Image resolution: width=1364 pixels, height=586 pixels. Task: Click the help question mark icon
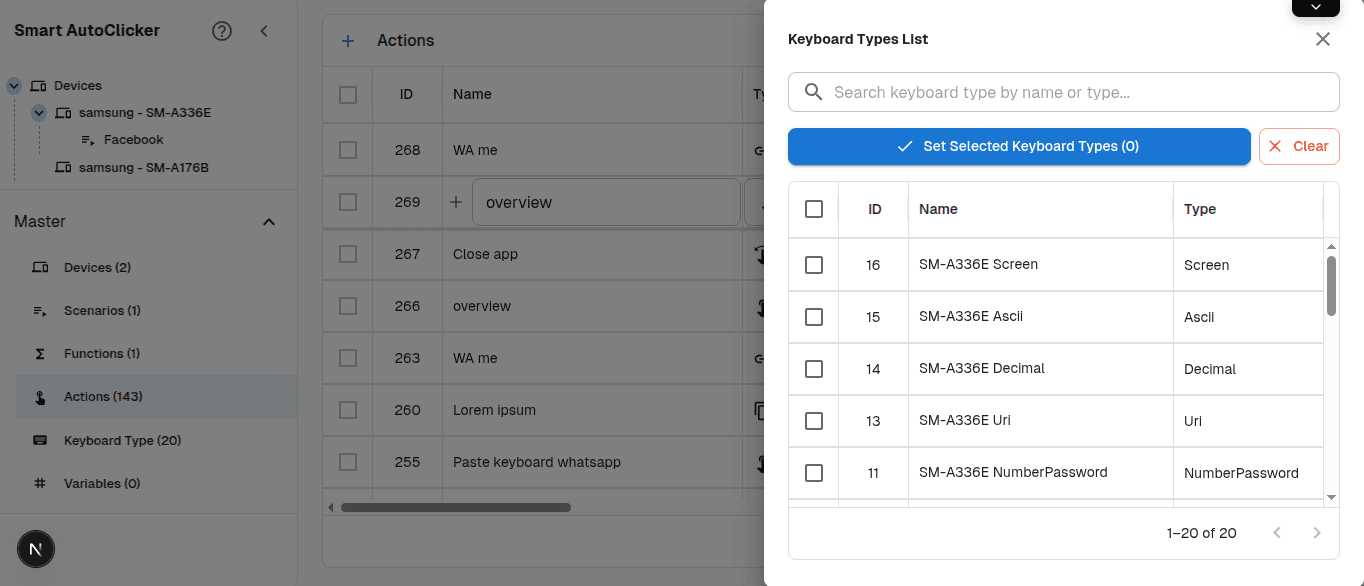pyautogui.click(x=222, y=31)
